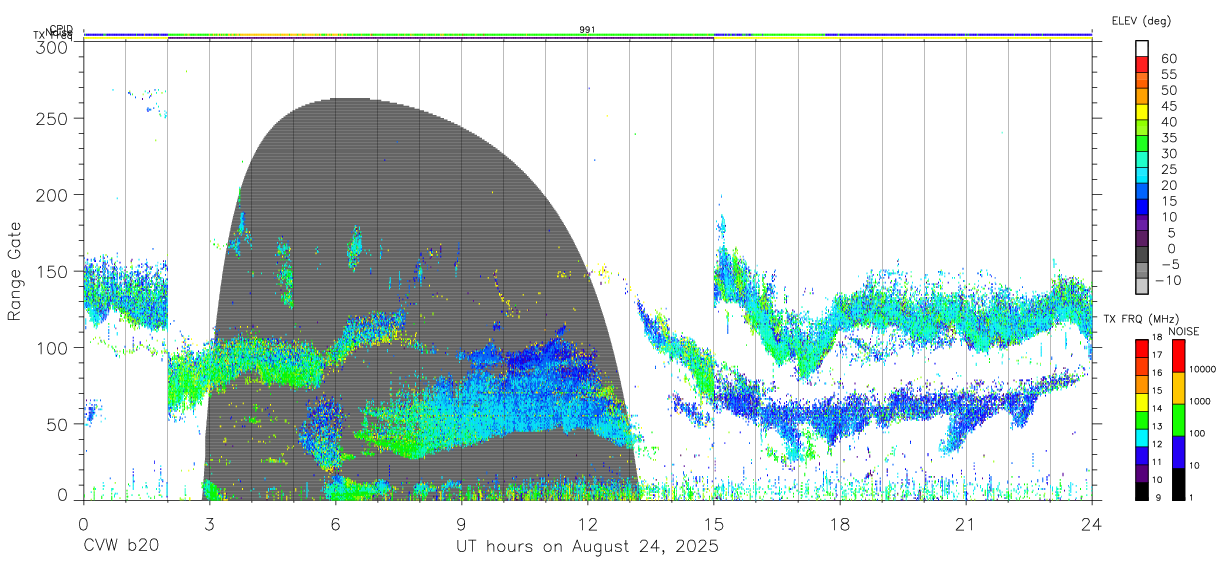Select the yellow ELEV swatch between 40 and 45

(1143, 113)
